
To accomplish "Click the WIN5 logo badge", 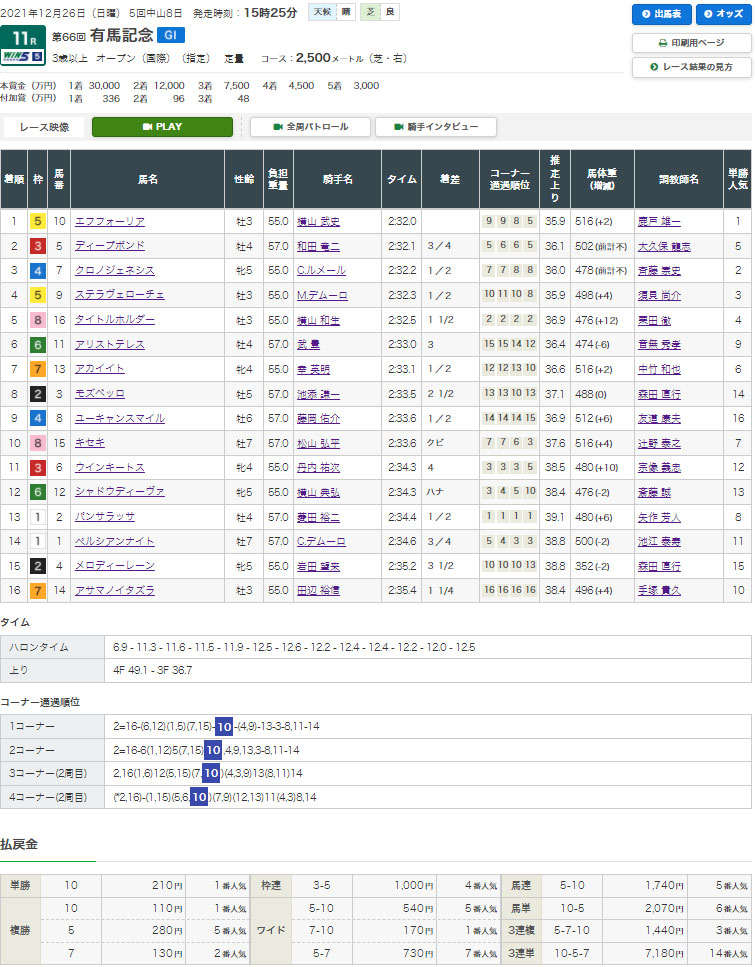I will (21, 55).
